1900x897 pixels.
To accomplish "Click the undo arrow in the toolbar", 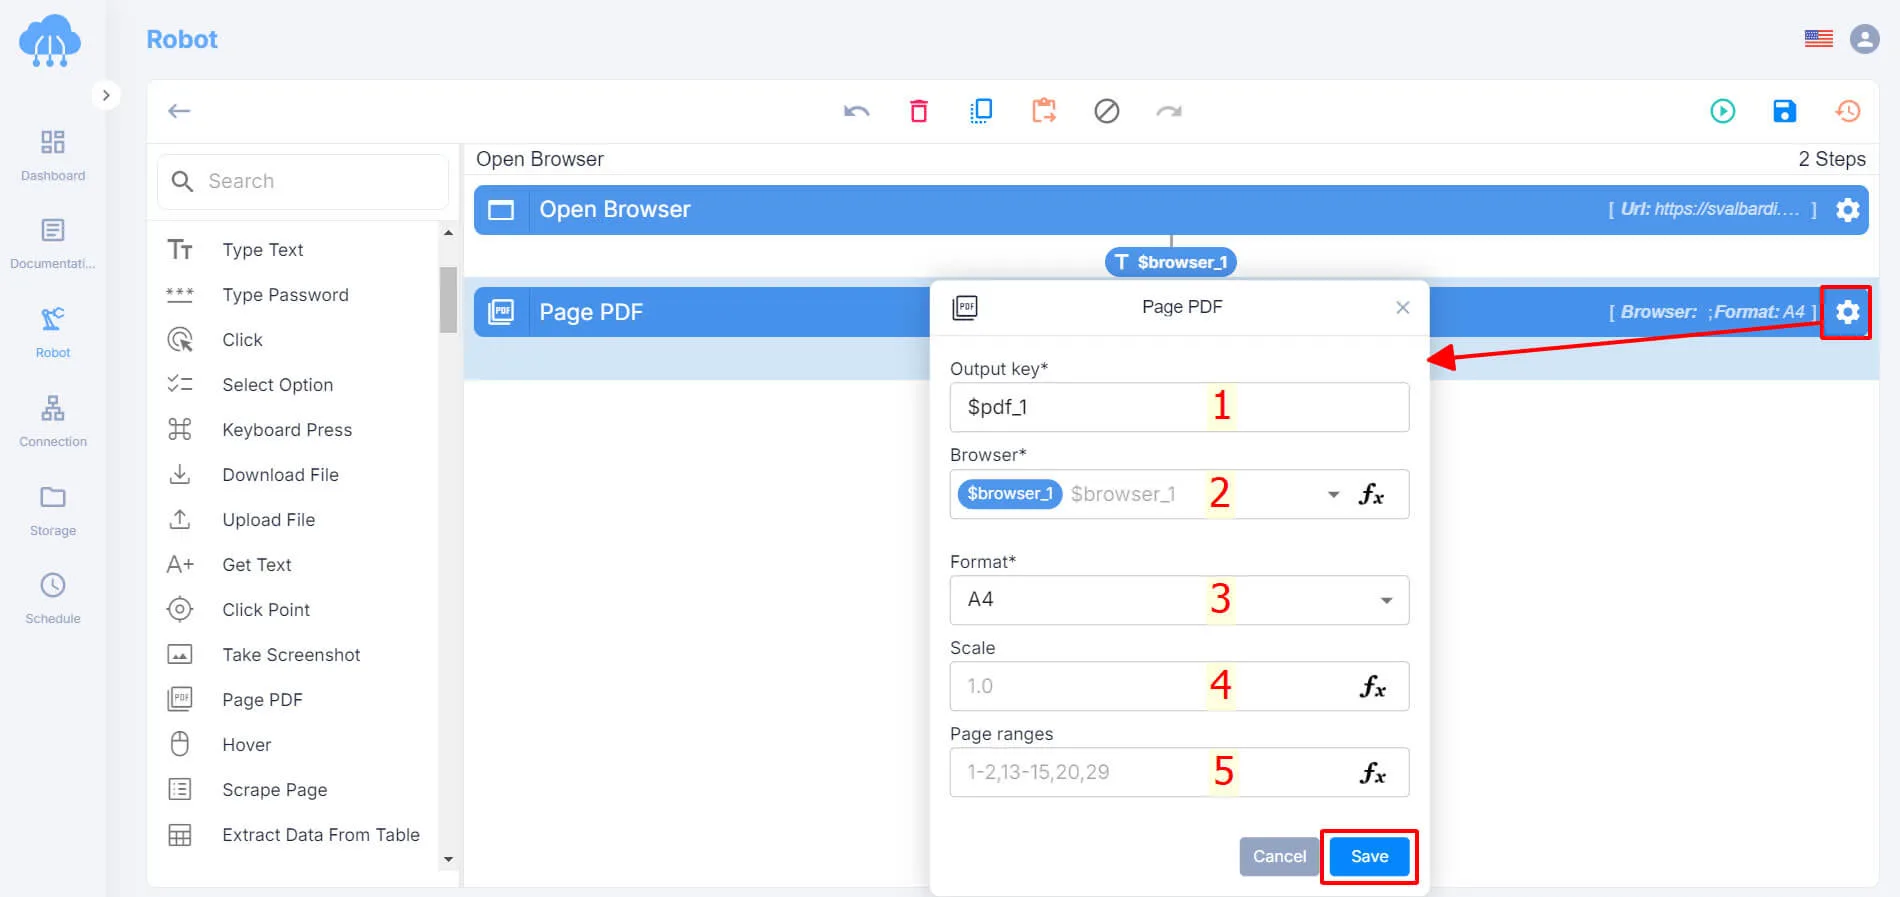I will point(856,111).
